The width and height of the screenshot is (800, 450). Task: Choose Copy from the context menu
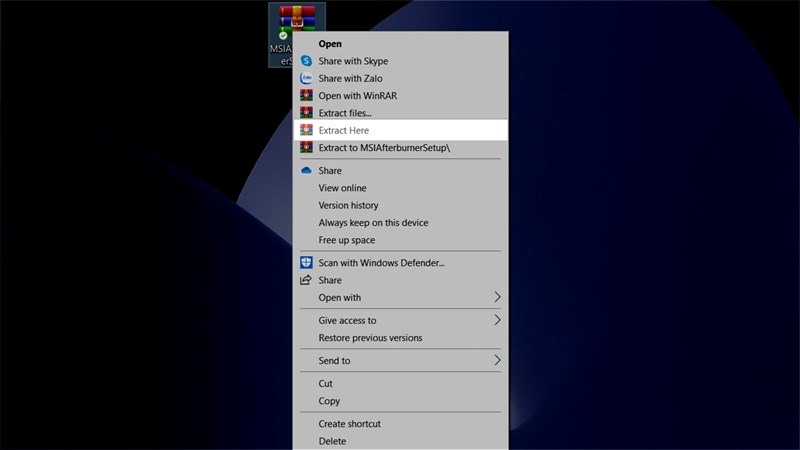pyautogui.click(x=401, y=401)
